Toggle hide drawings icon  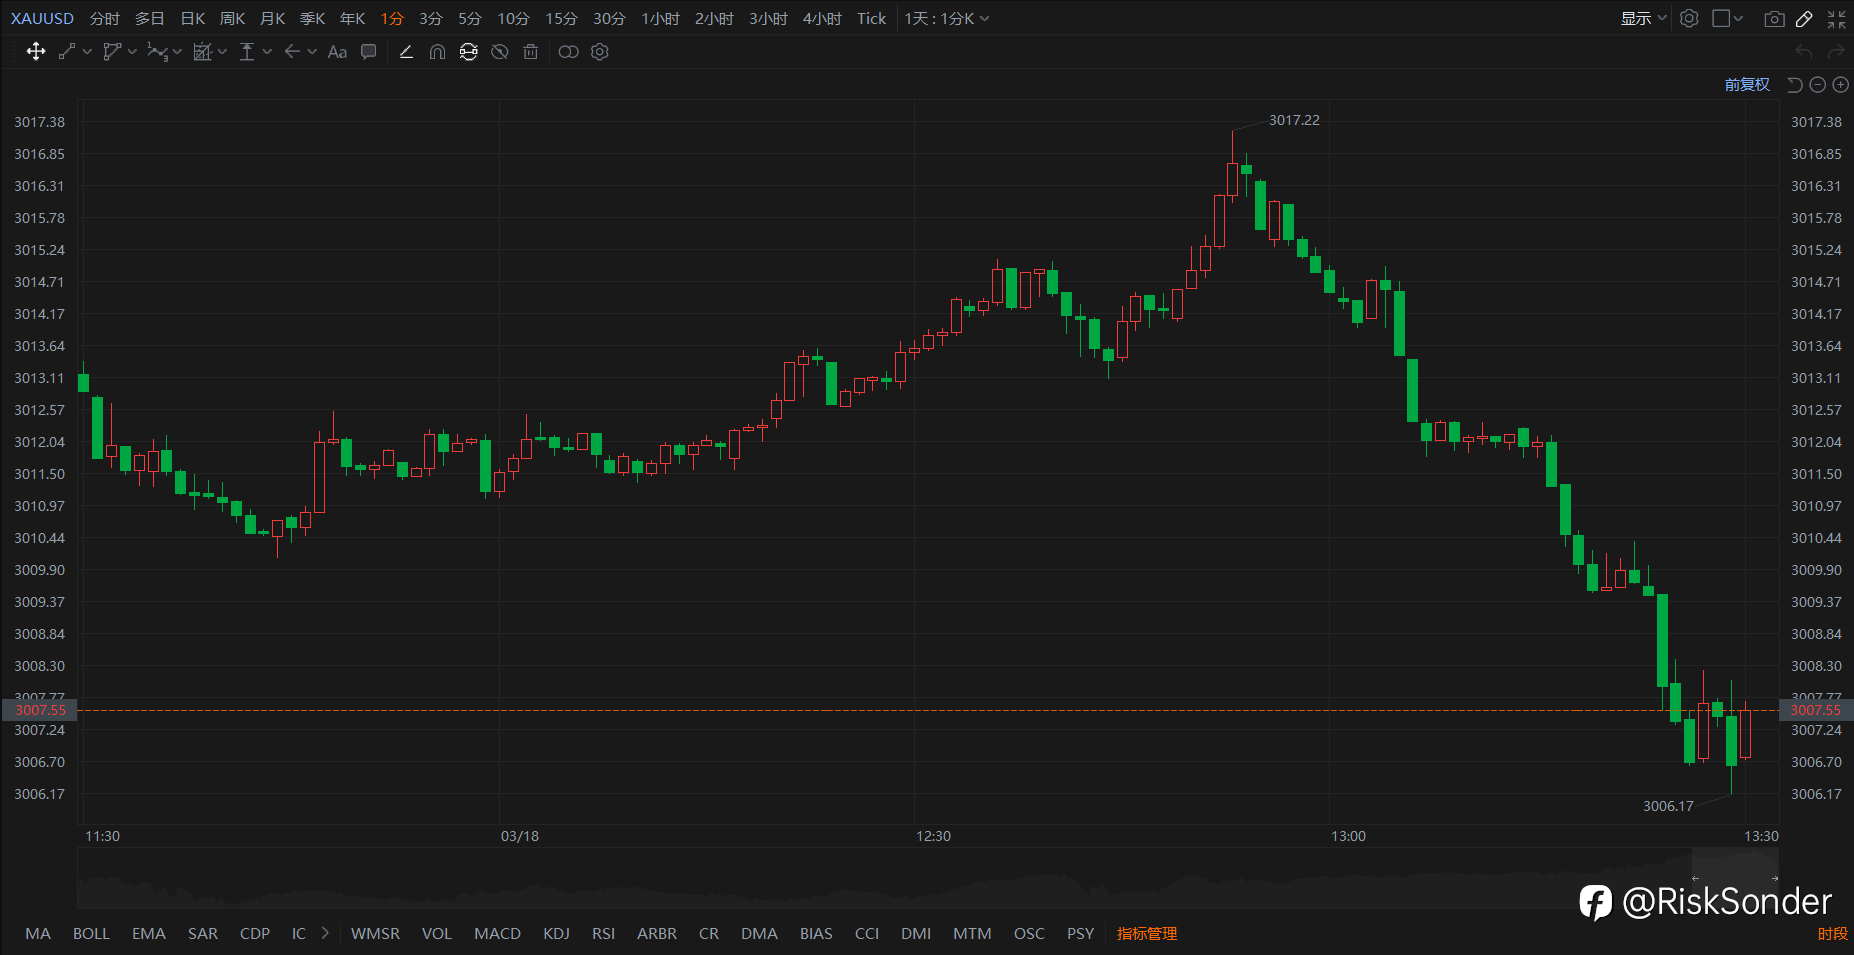pyautogui.click(x=500, y=52)
